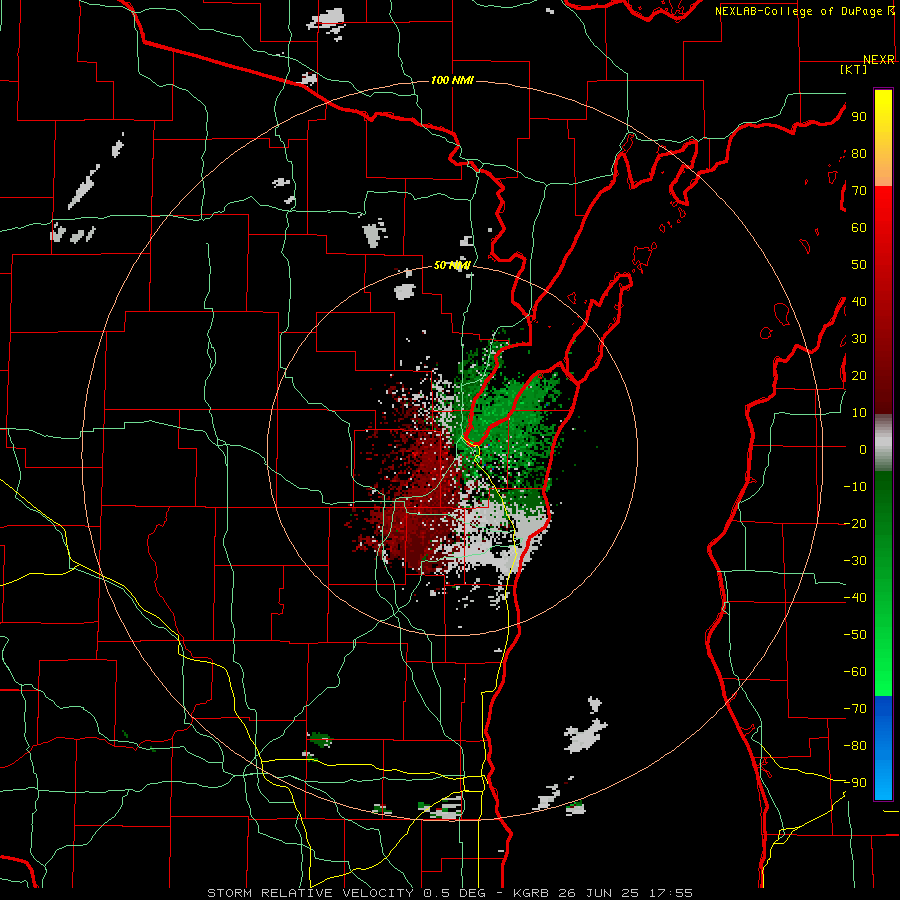Click the 0.5 DEG elevation text
Image resolution: width=900 pixels, height=900 pixels.
tap(455, 893)
